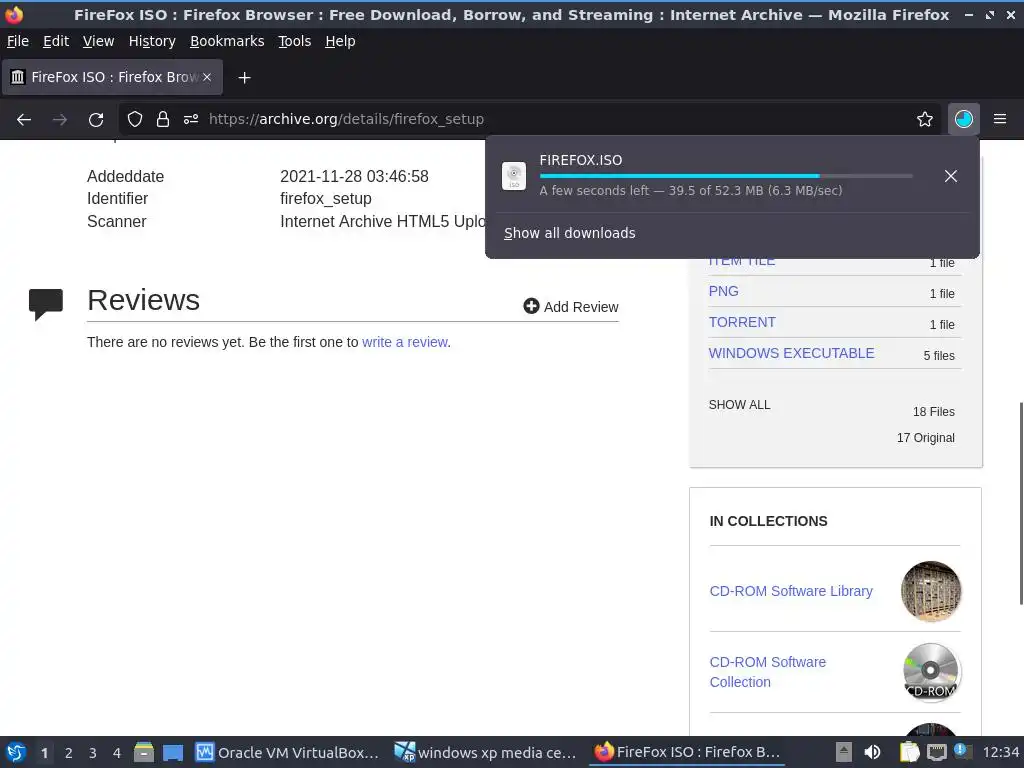Click the page vertical scrollbar thumb
The height and width of the screenshot is (768, 1024).
tap(1021, 503)
